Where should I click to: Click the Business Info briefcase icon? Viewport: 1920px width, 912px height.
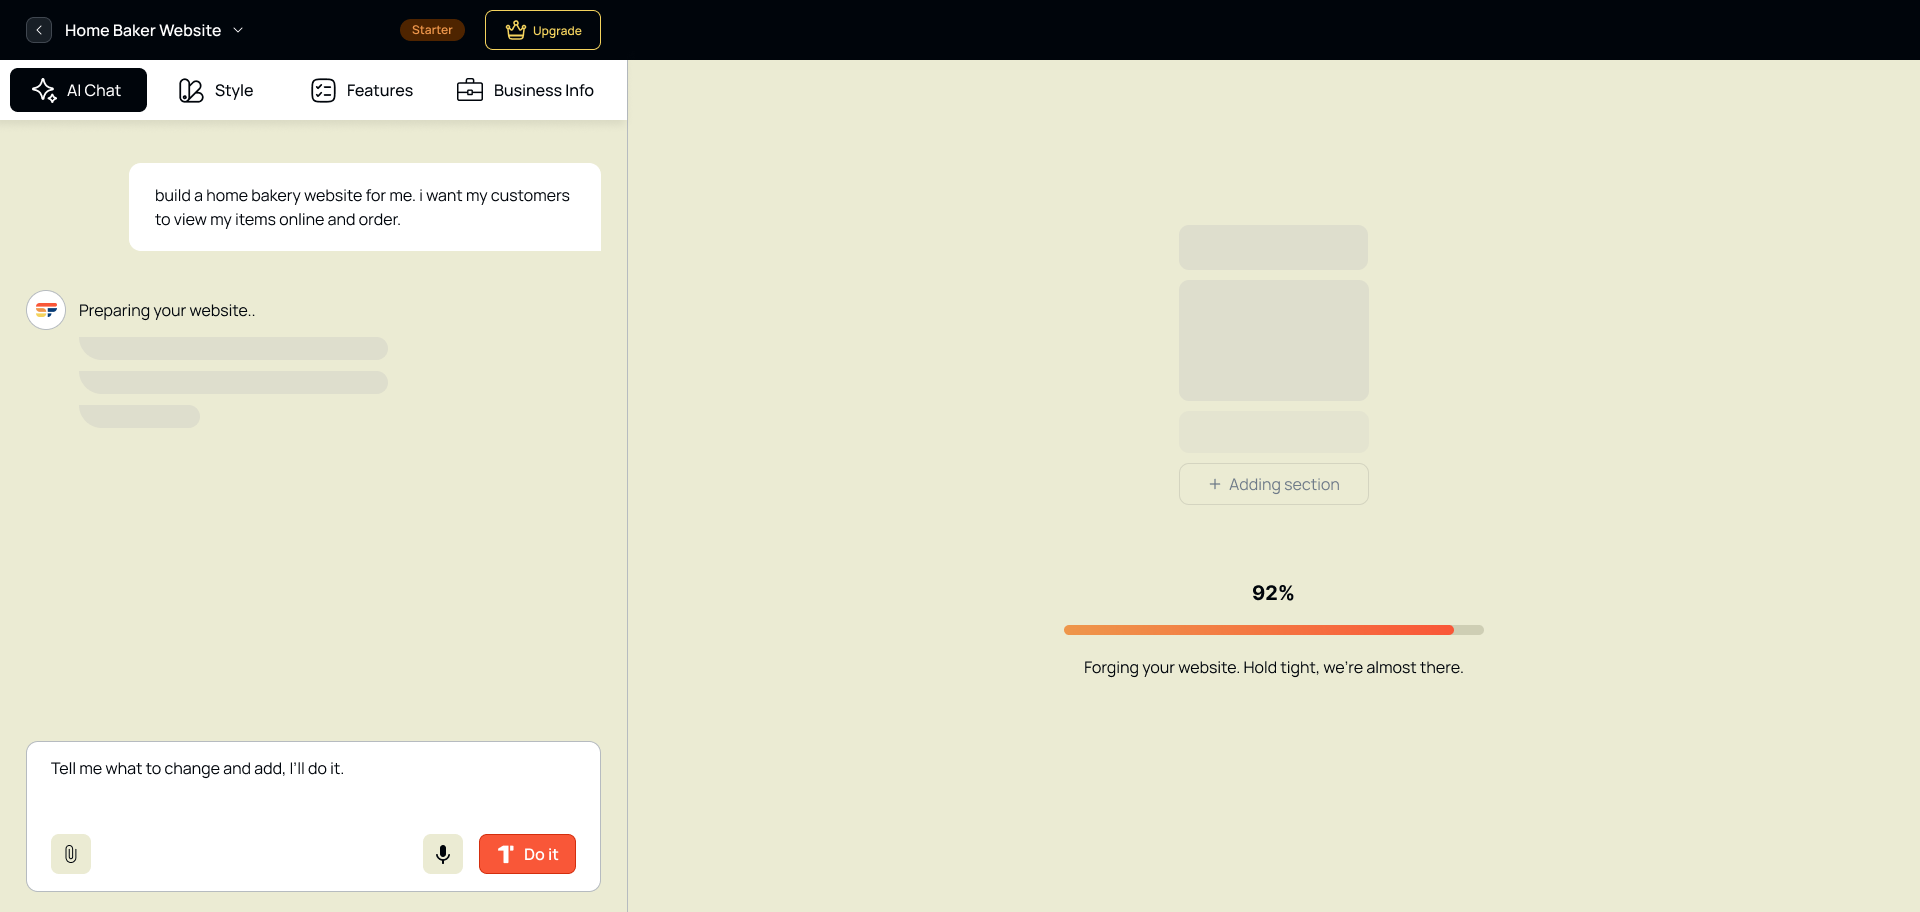468,90
